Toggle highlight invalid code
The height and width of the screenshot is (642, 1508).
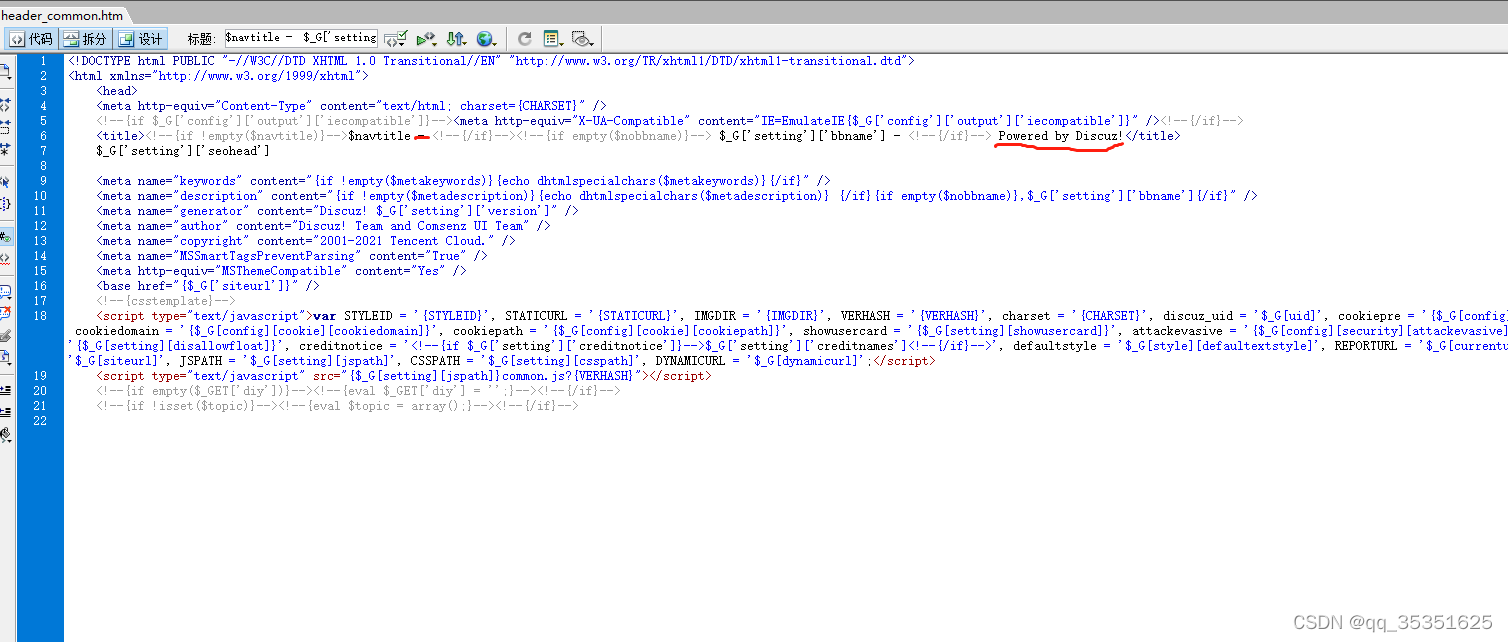[x=5, y=257]
